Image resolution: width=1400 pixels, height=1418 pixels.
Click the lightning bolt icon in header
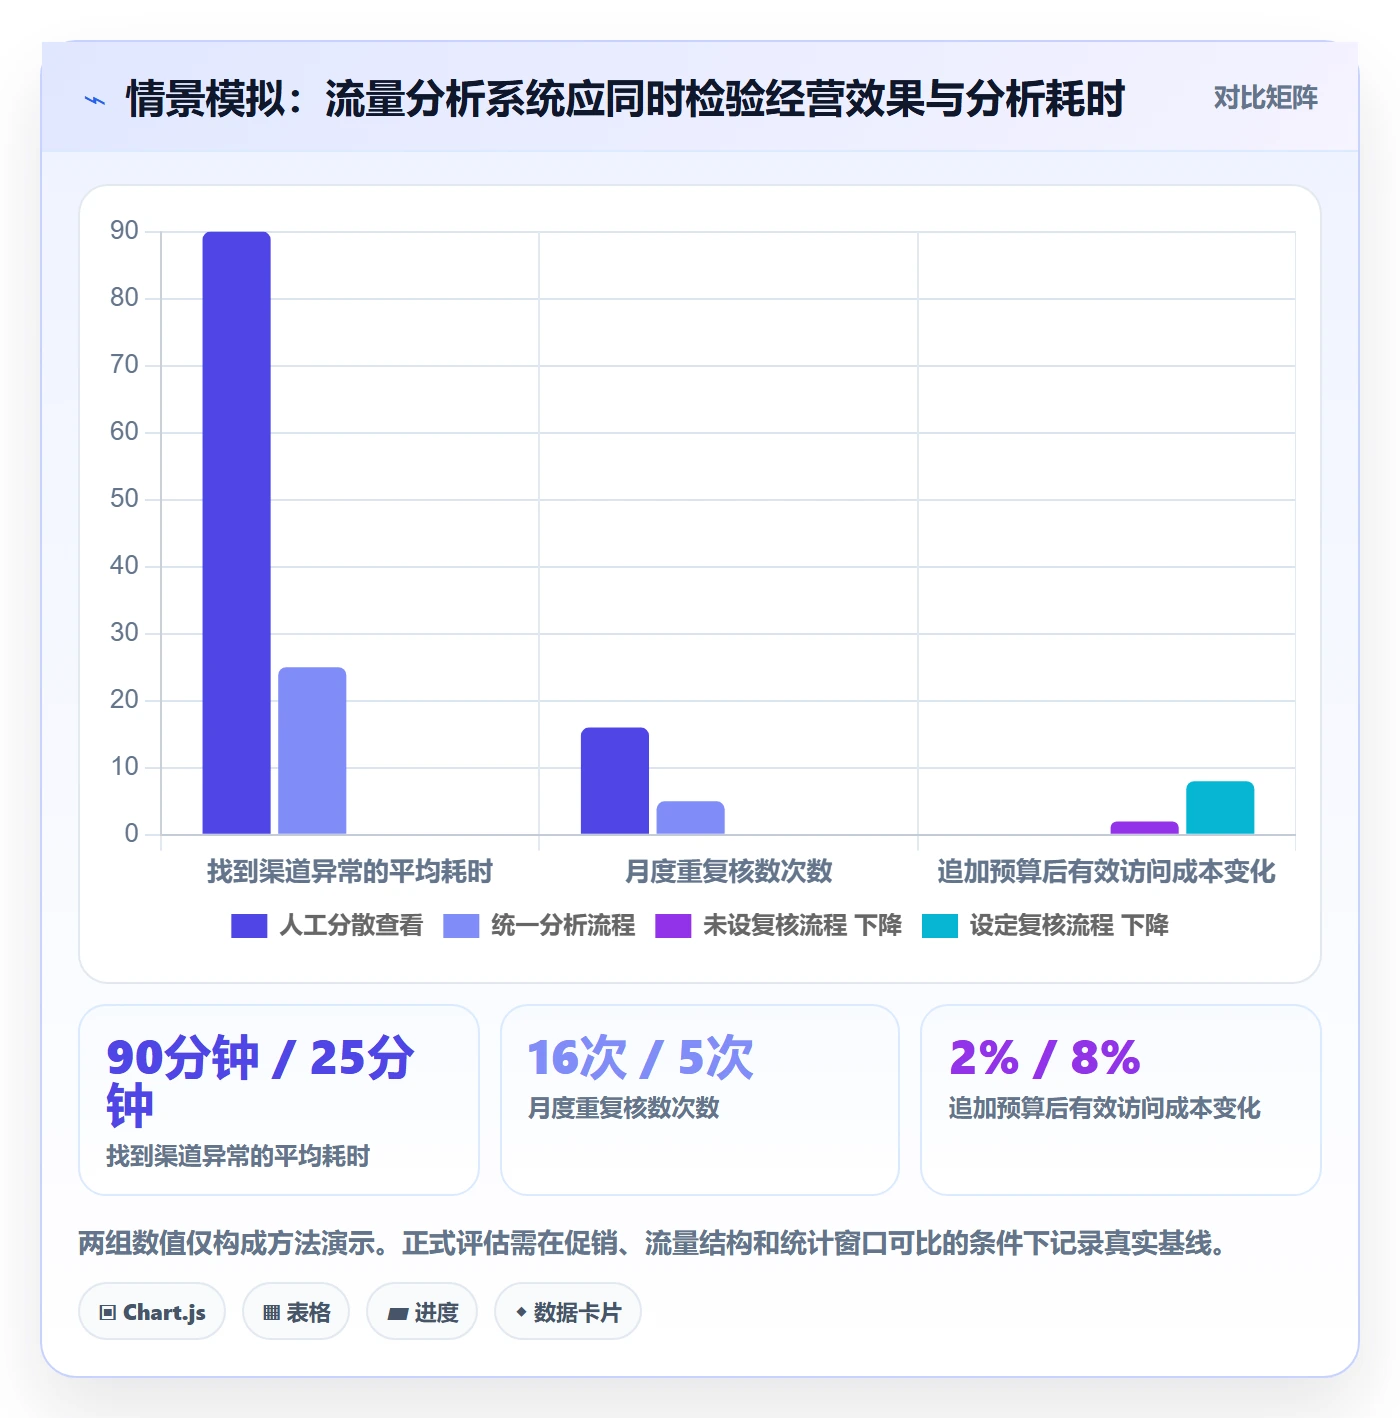coord(95,100)
